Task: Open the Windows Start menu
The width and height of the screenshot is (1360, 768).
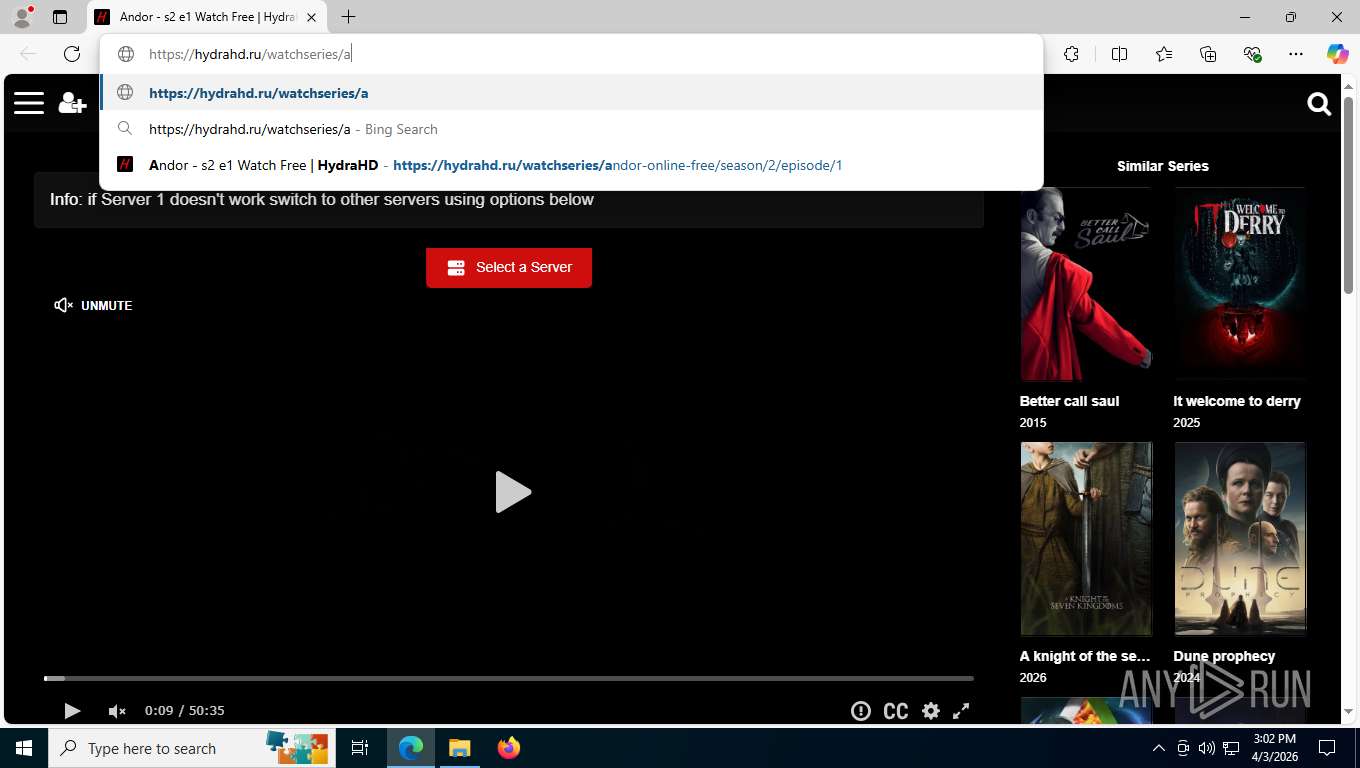Action: tap(24, 748)
